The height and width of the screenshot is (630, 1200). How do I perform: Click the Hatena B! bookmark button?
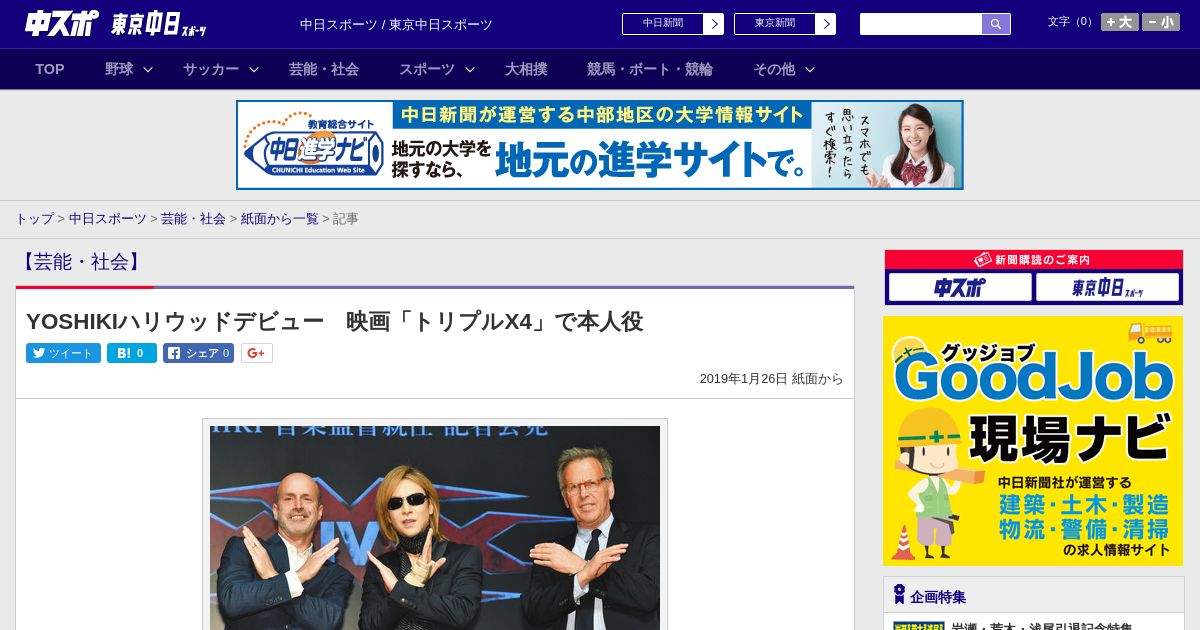[x=132, y=353]
